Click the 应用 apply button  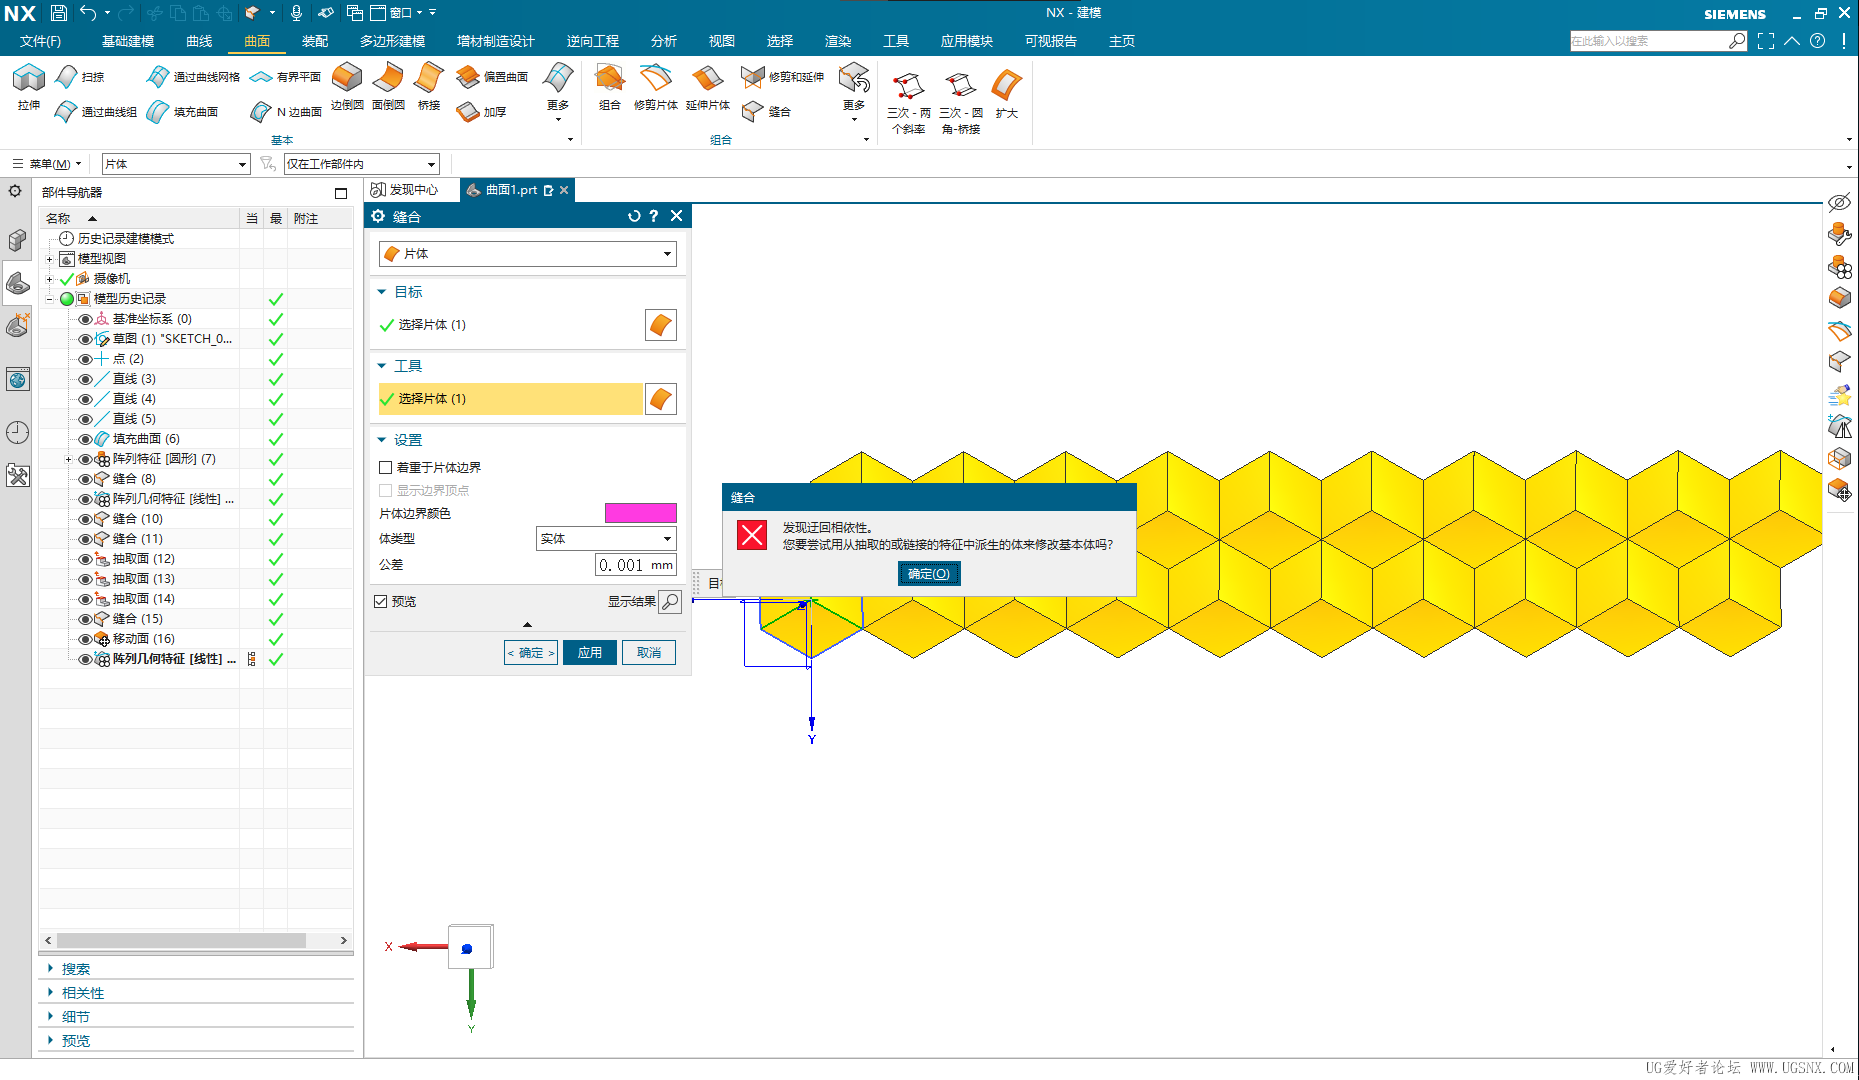coord(590,653)
